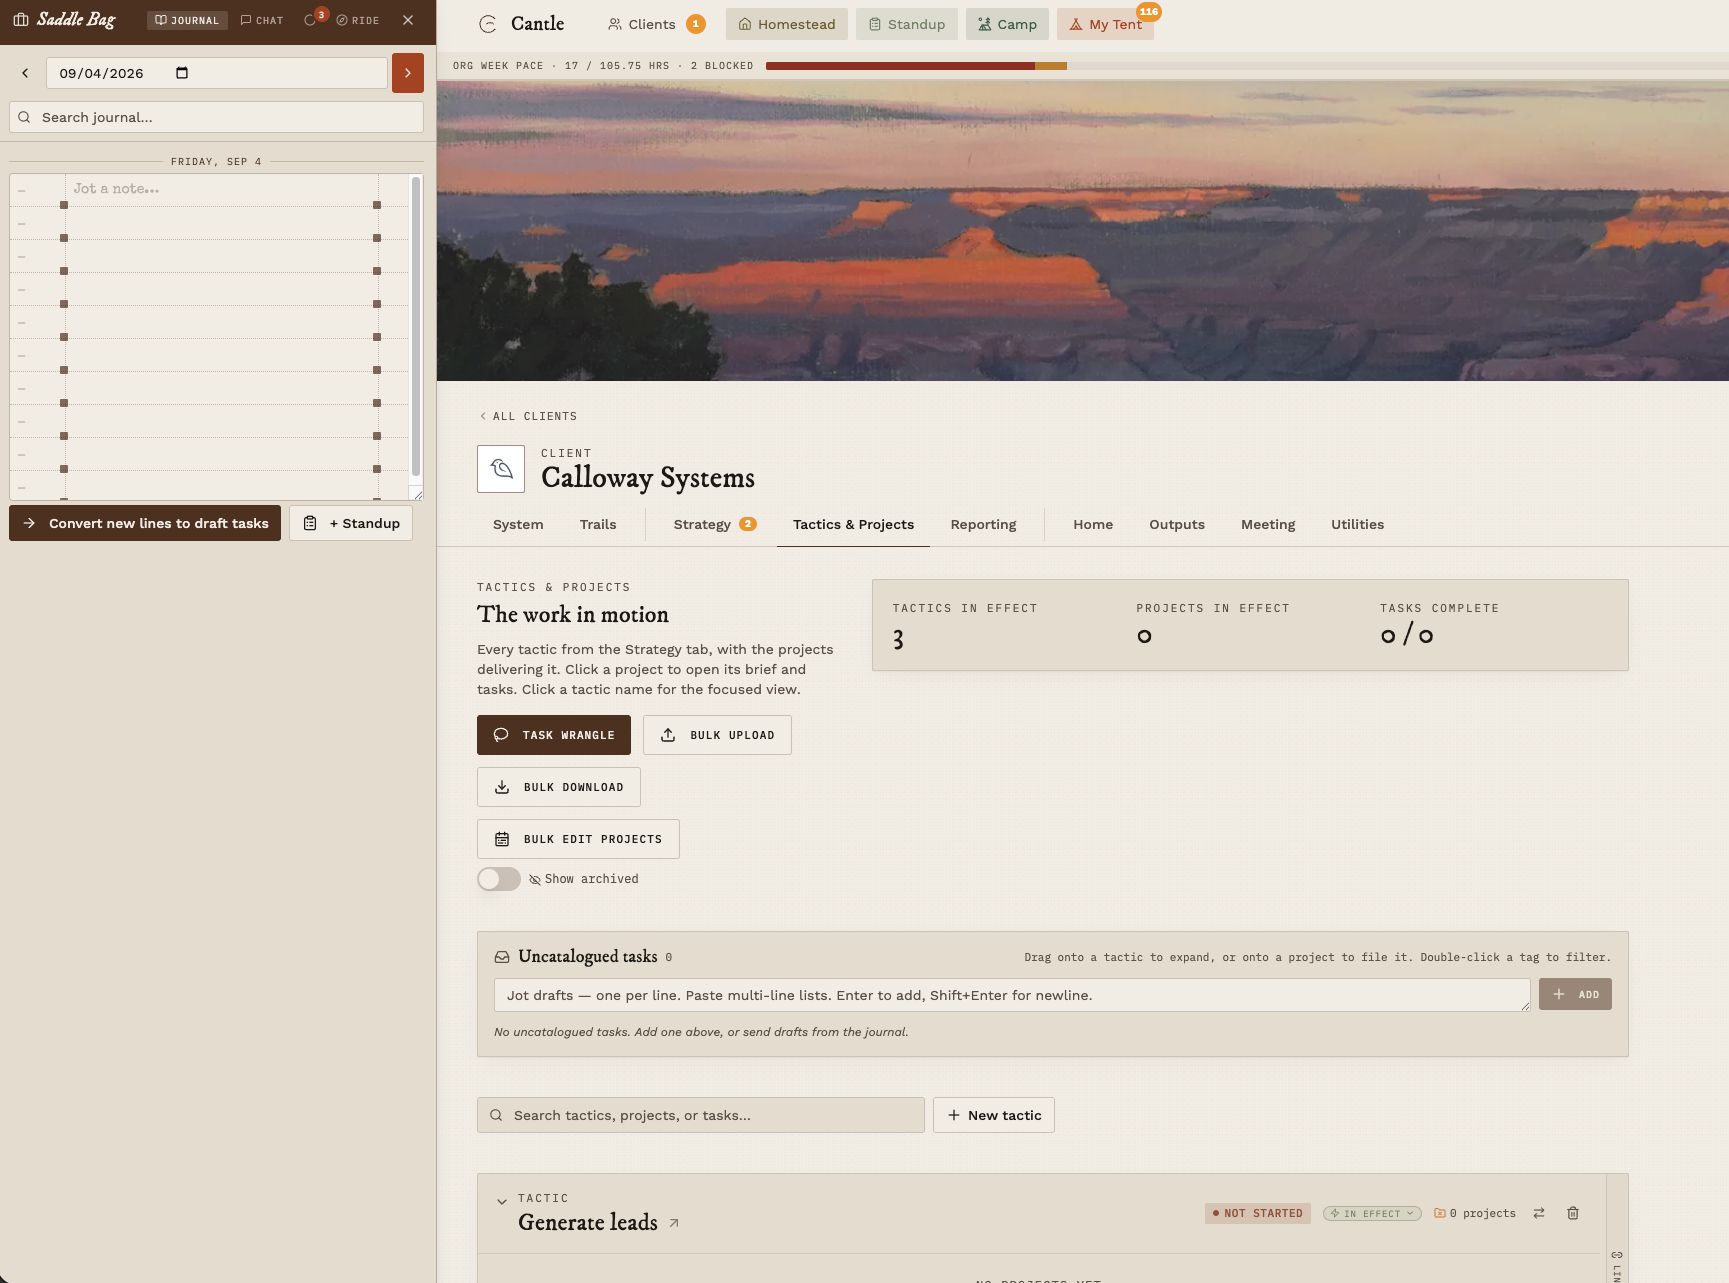This screenshot has width=1729, height=1283.
Task: Click the Bulk Upload button
Action: 717,735
